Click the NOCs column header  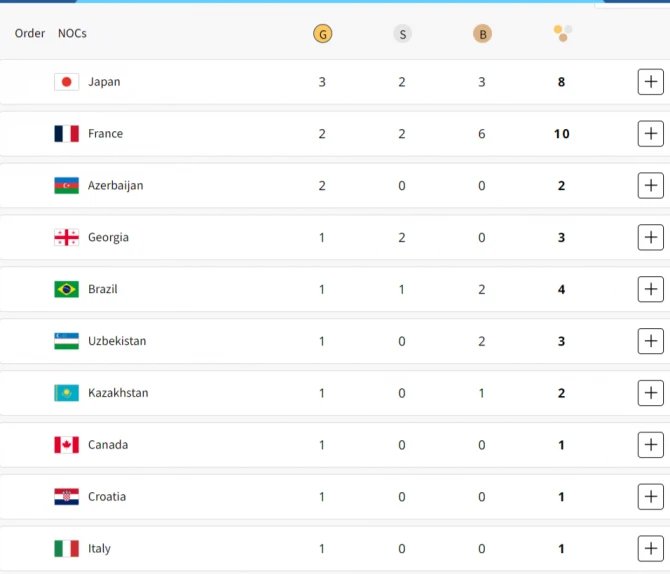pyautogui.click(x=72, y=33)
